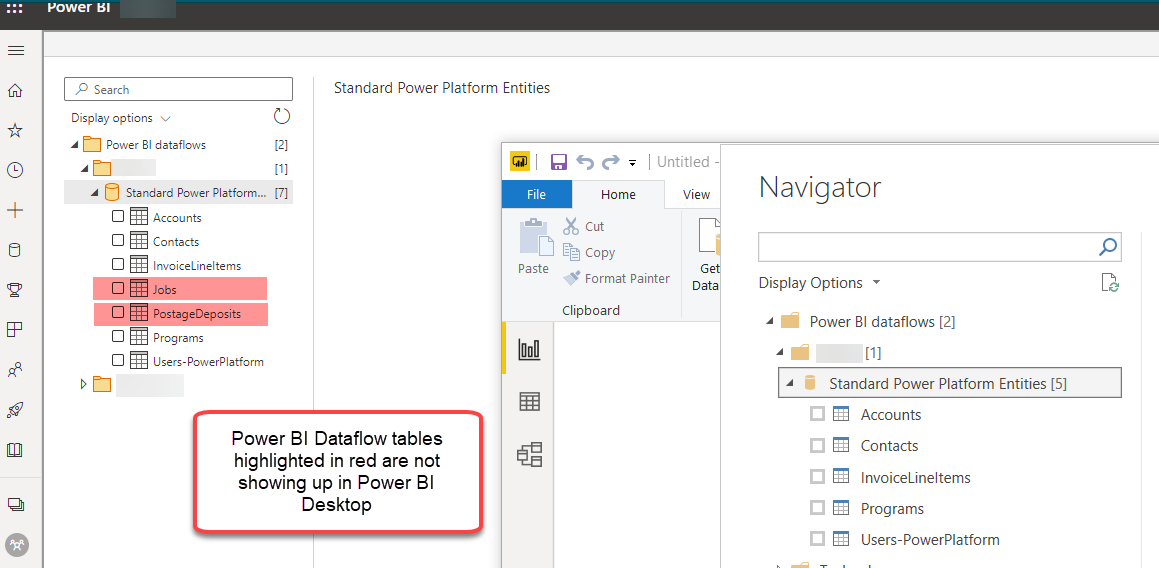Collapse the redacted workspace folder in web tree

tap(84, 169)
